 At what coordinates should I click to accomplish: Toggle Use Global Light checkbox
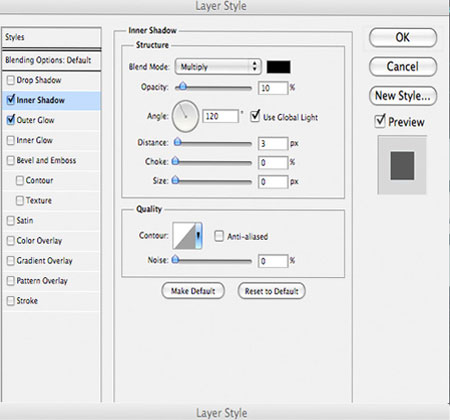tap(255, 116)
